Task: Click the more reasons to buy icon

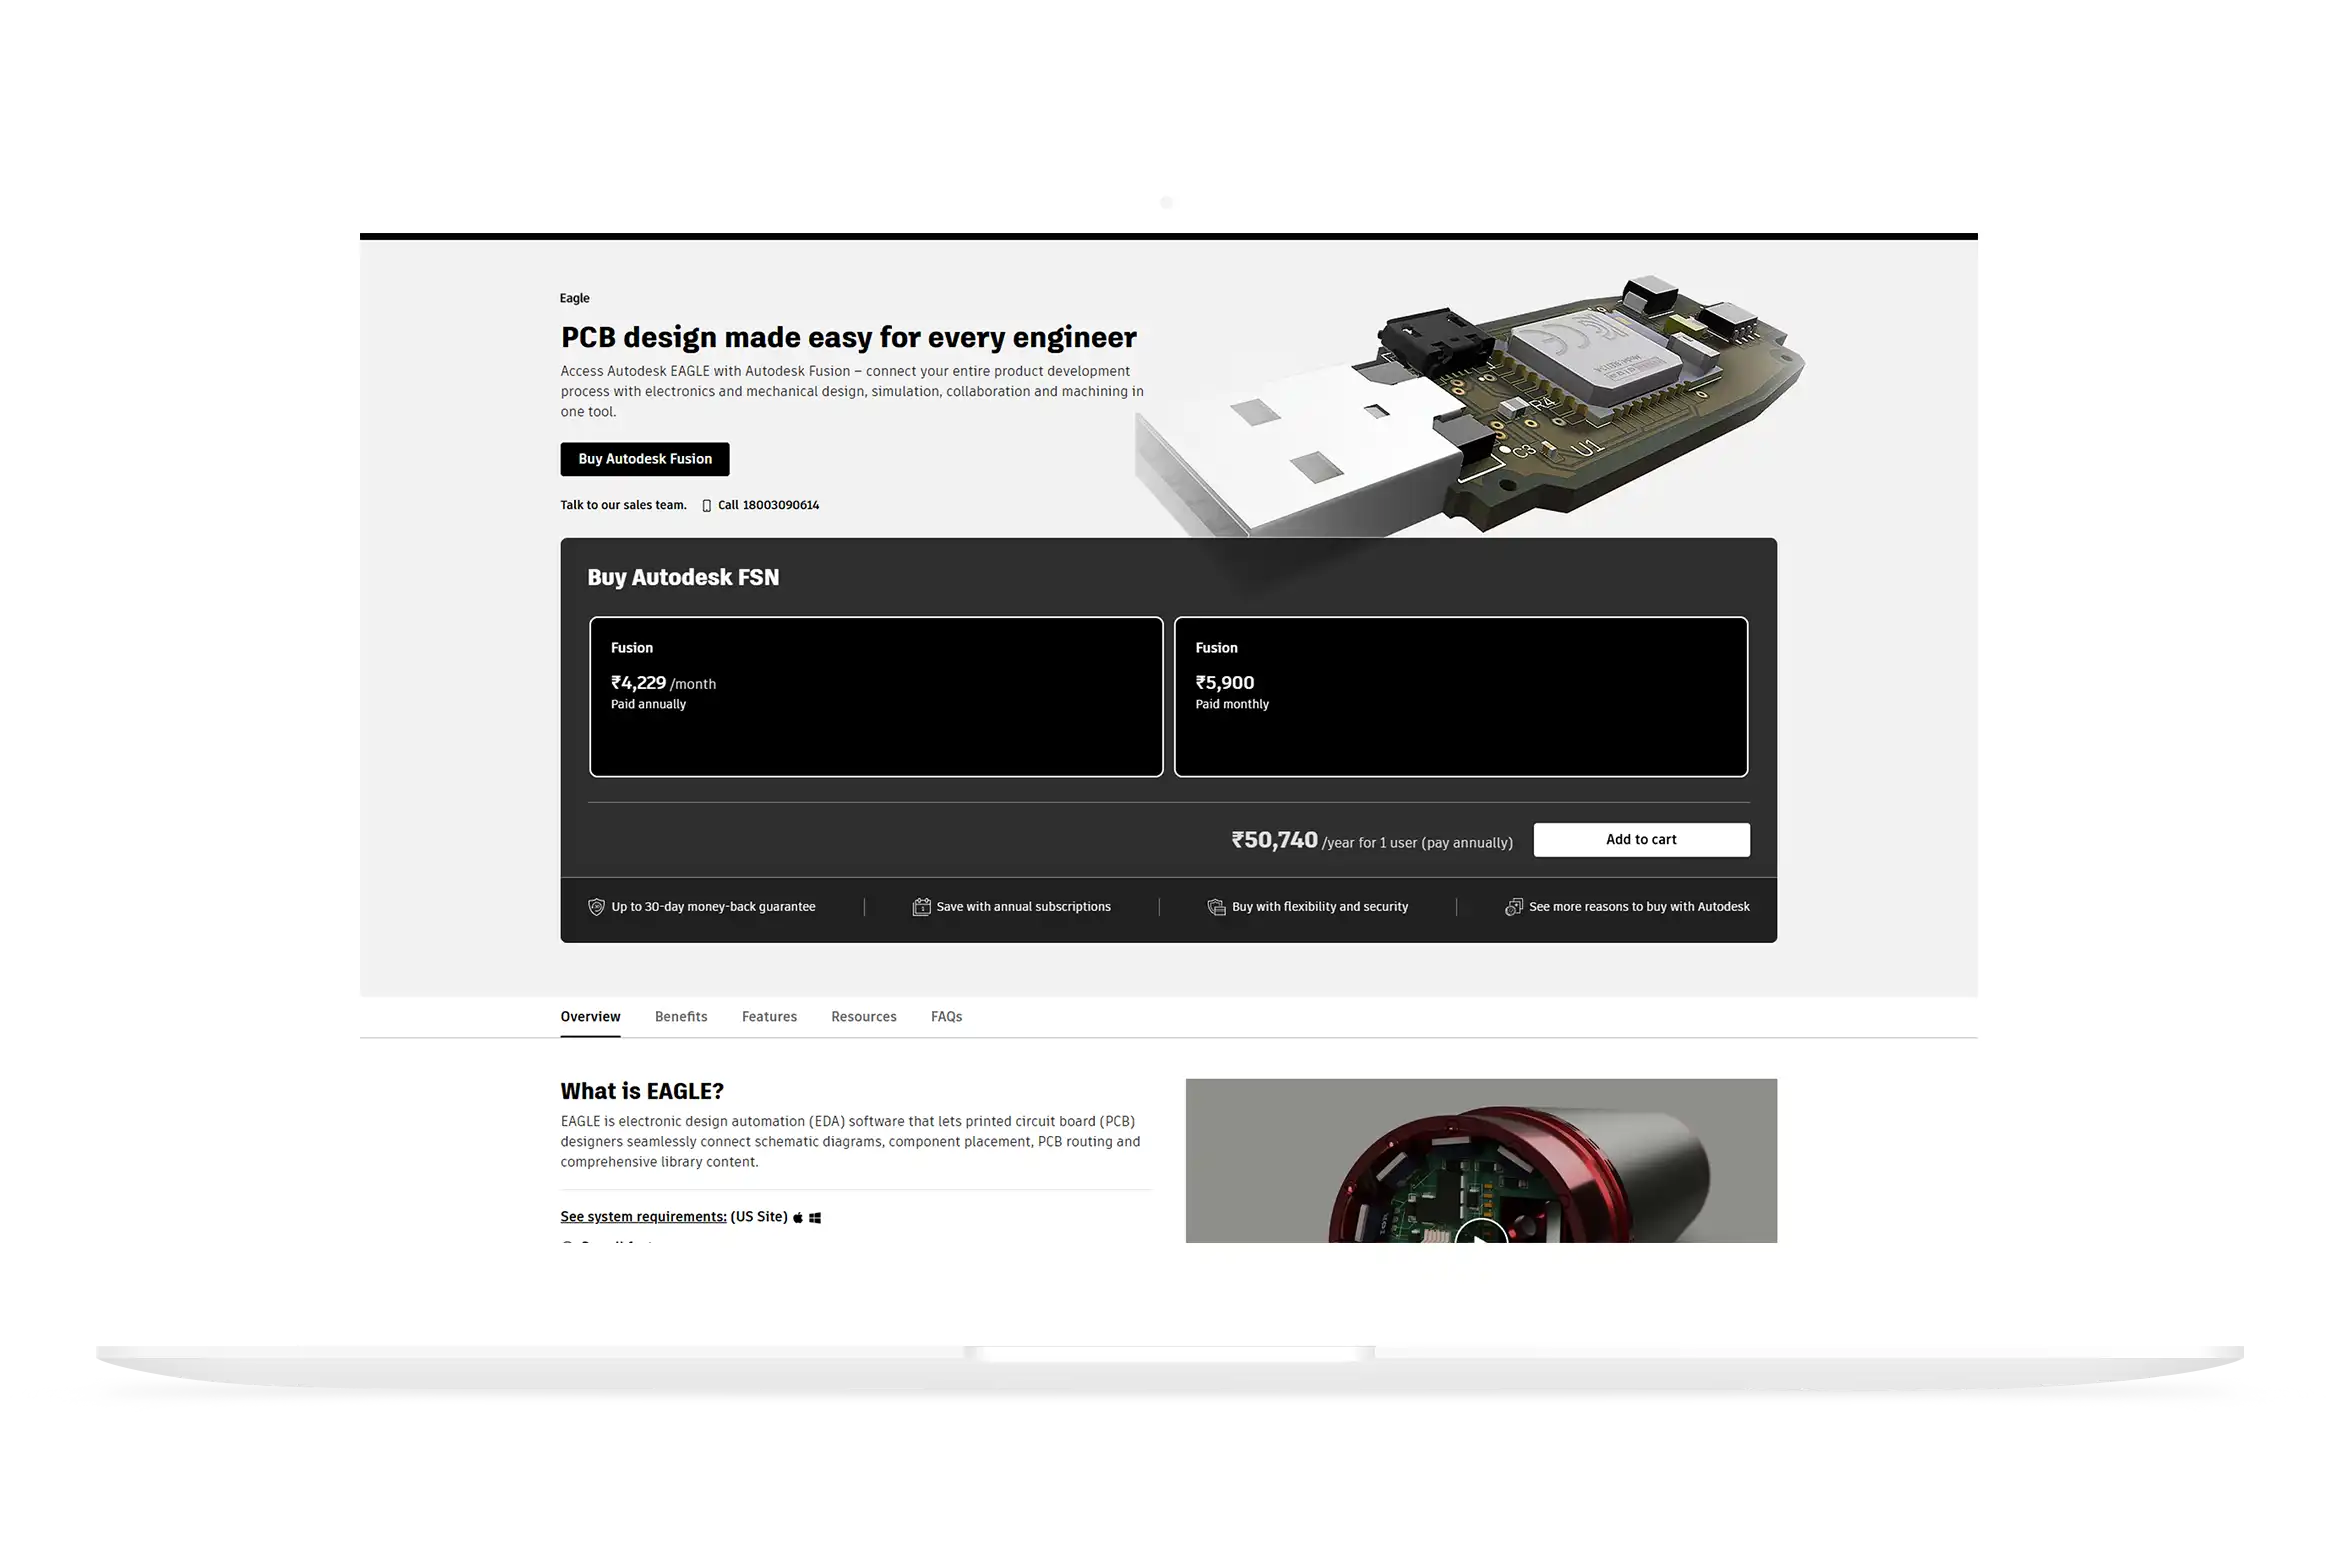Action: tap(1514, 907)
